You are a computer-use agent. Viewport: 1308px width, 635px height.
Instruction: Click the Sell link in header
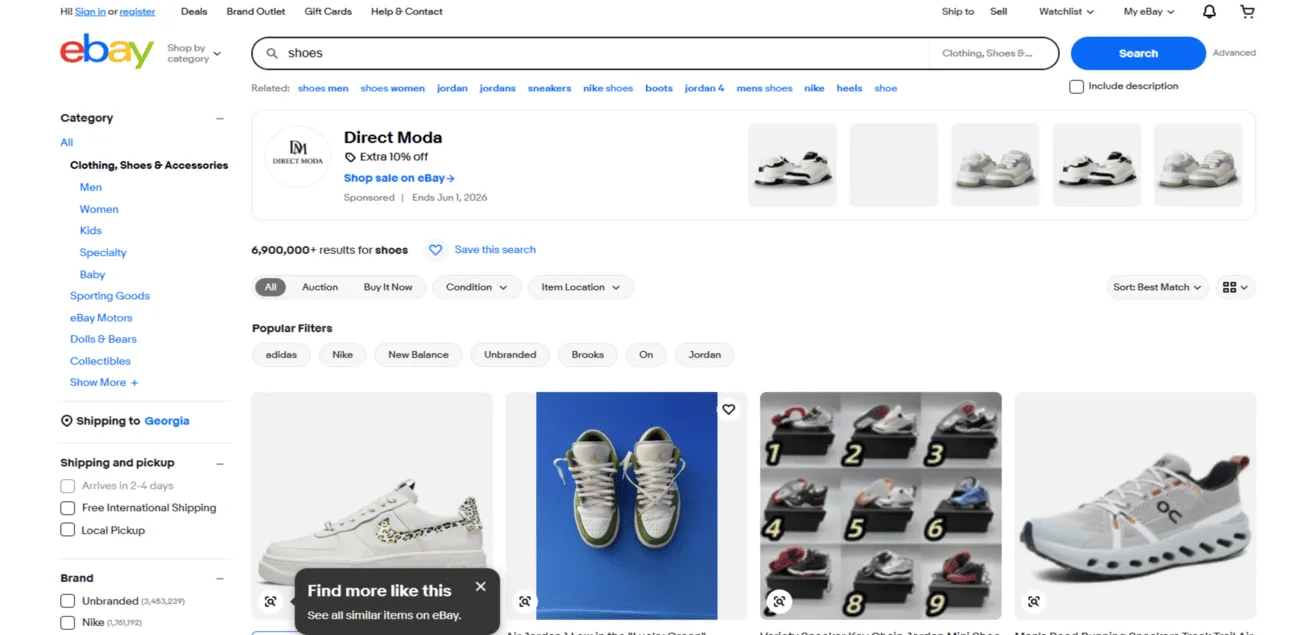[998, 12]
